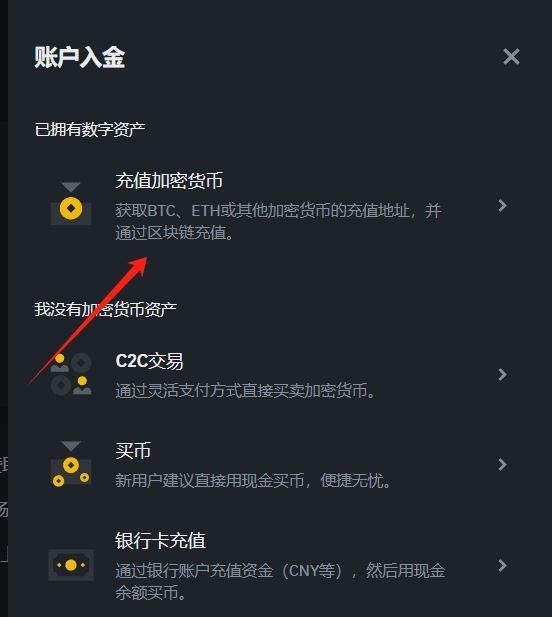Click the crypto deposit coin icon

[x=71, y=204]
